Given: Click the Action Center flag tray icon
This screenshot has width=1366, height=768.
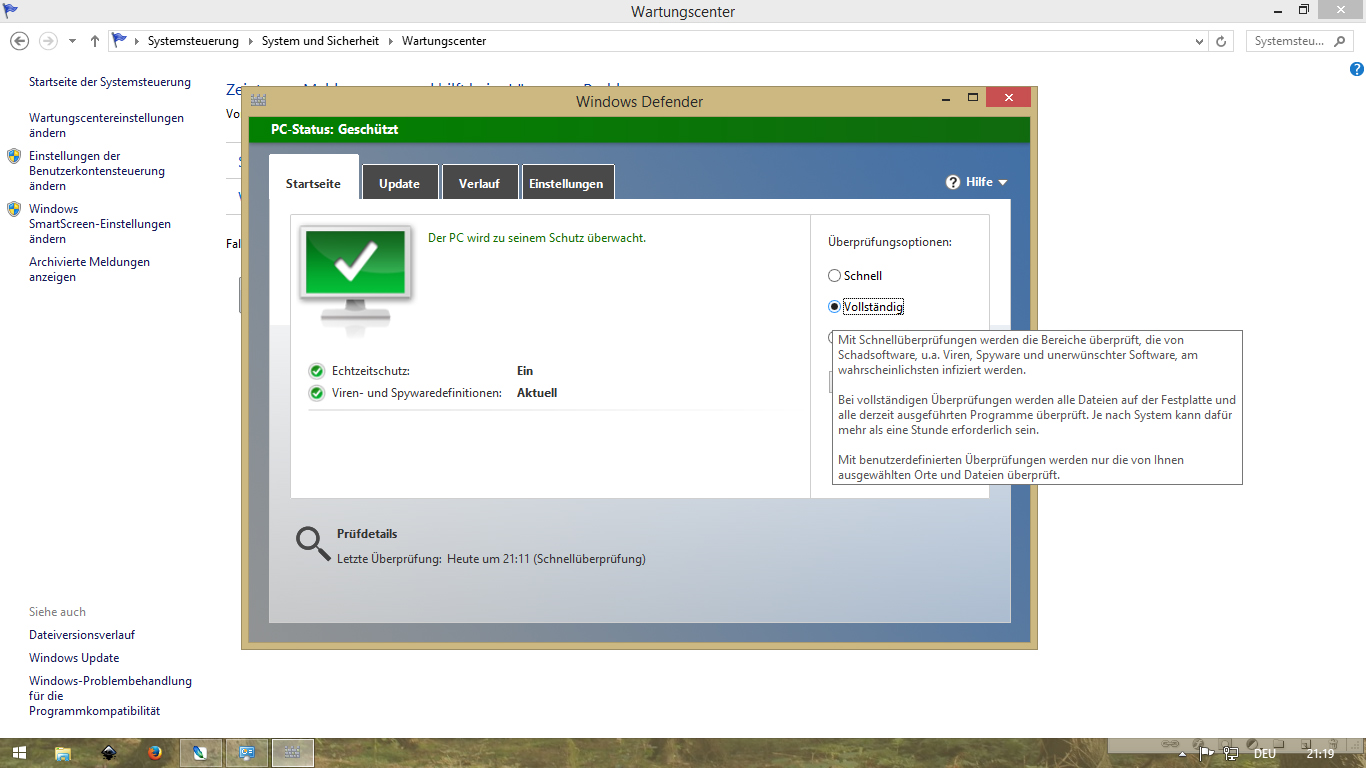Looking at the screenshot, I should pos(1207,754).
